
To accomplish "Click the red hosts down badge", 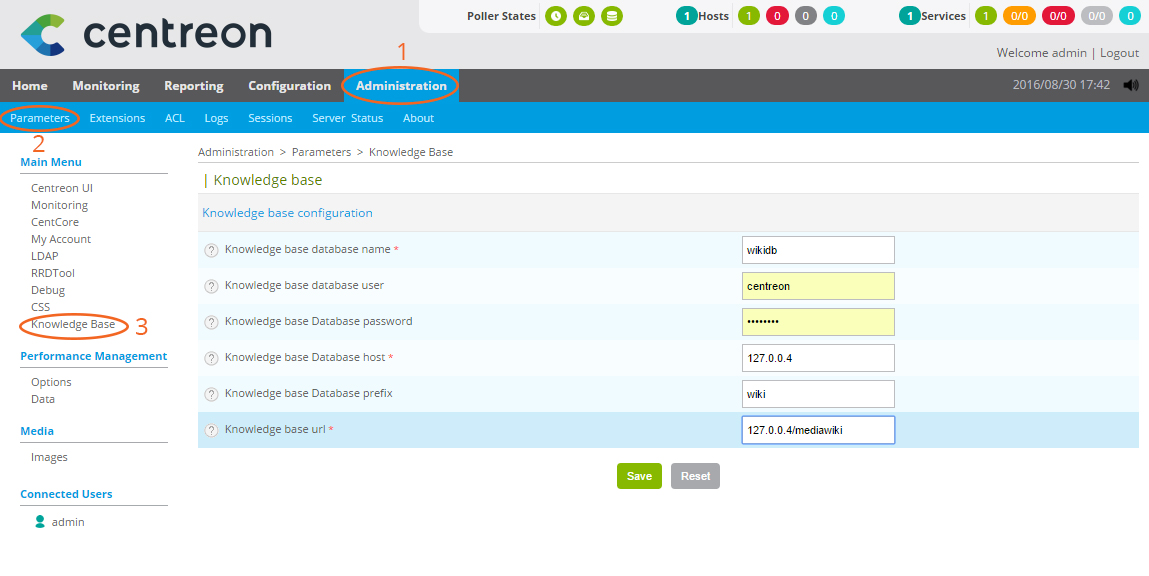I will tap(777, 15).
